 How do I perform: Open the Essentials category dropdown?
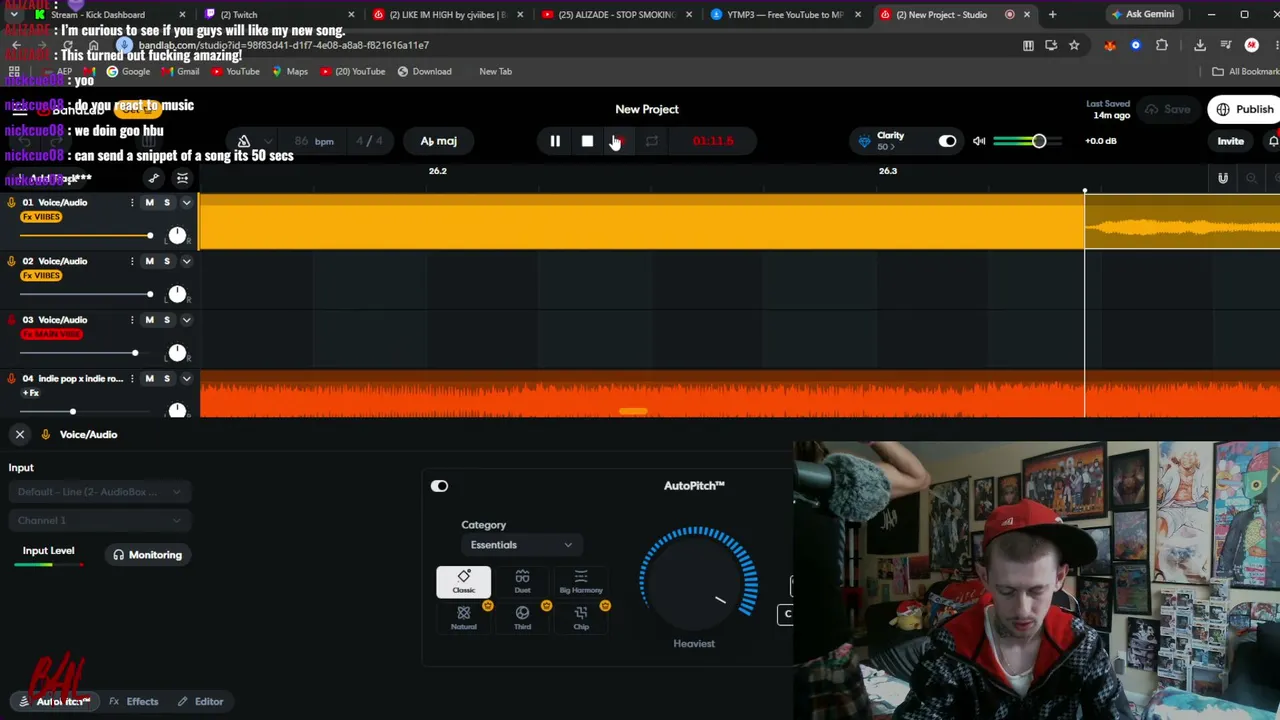point(521,545)
